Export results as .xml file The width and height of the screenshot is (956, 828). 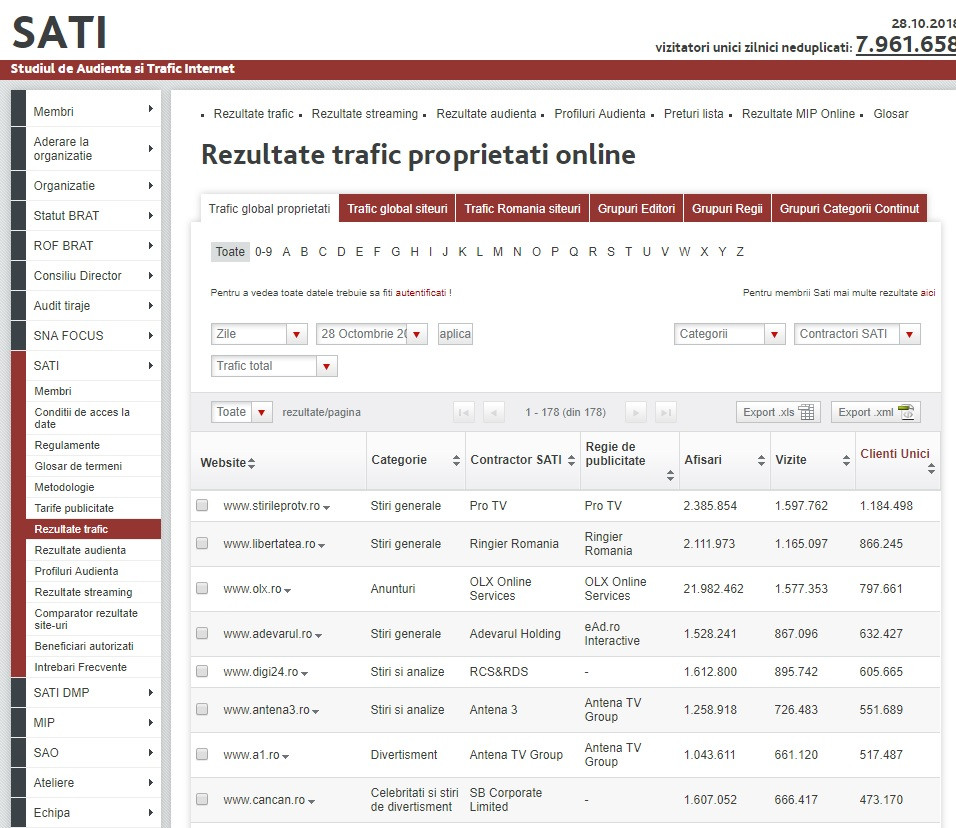point(875,412)
